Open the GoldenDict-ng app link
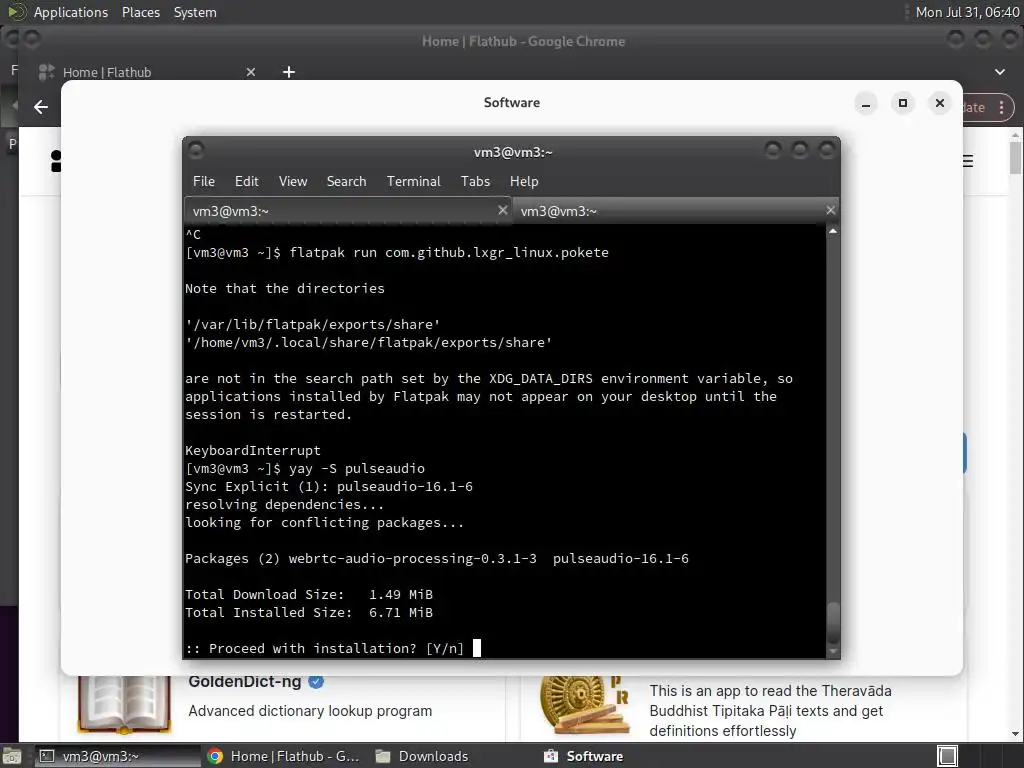The height and width of the screenshot is (768, 1024). [x=244, y=681]
